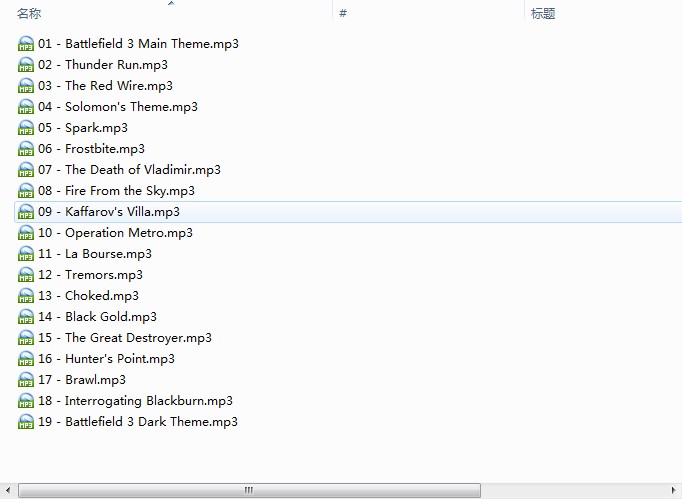Click the right arrow of horizontal scrollbar
The image size is (682, 499).
click(x=674, y=490)
